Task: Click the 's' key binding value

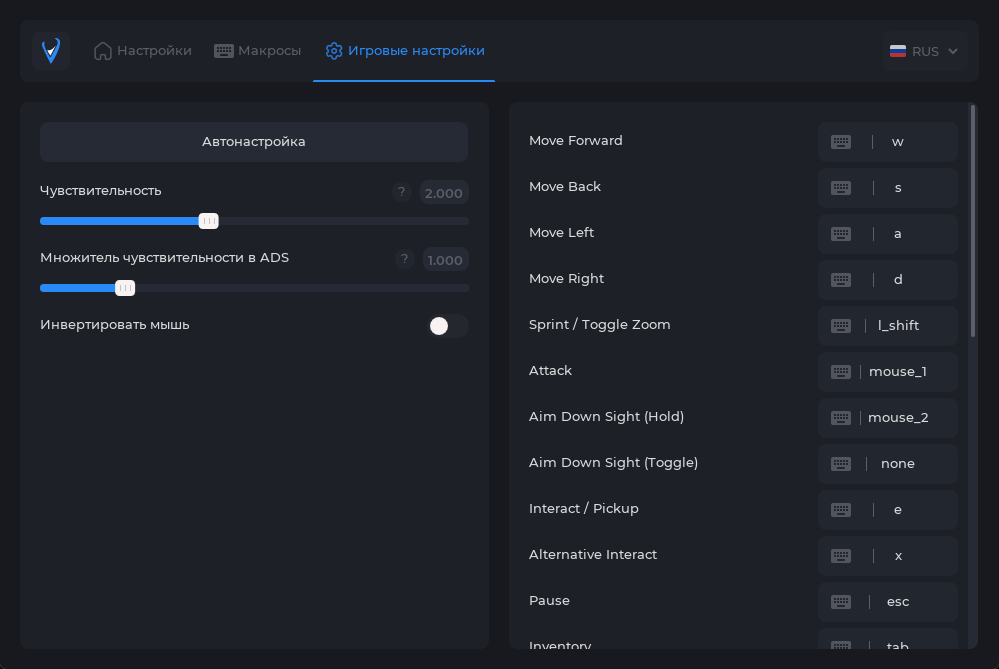Action: coord(898,187)
